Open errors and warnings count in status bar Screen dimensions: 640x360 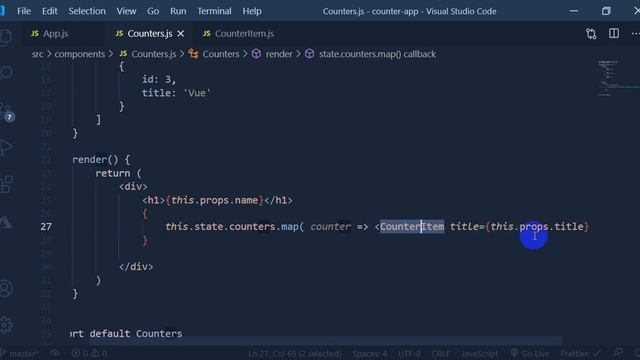click(x=89, y=353)
